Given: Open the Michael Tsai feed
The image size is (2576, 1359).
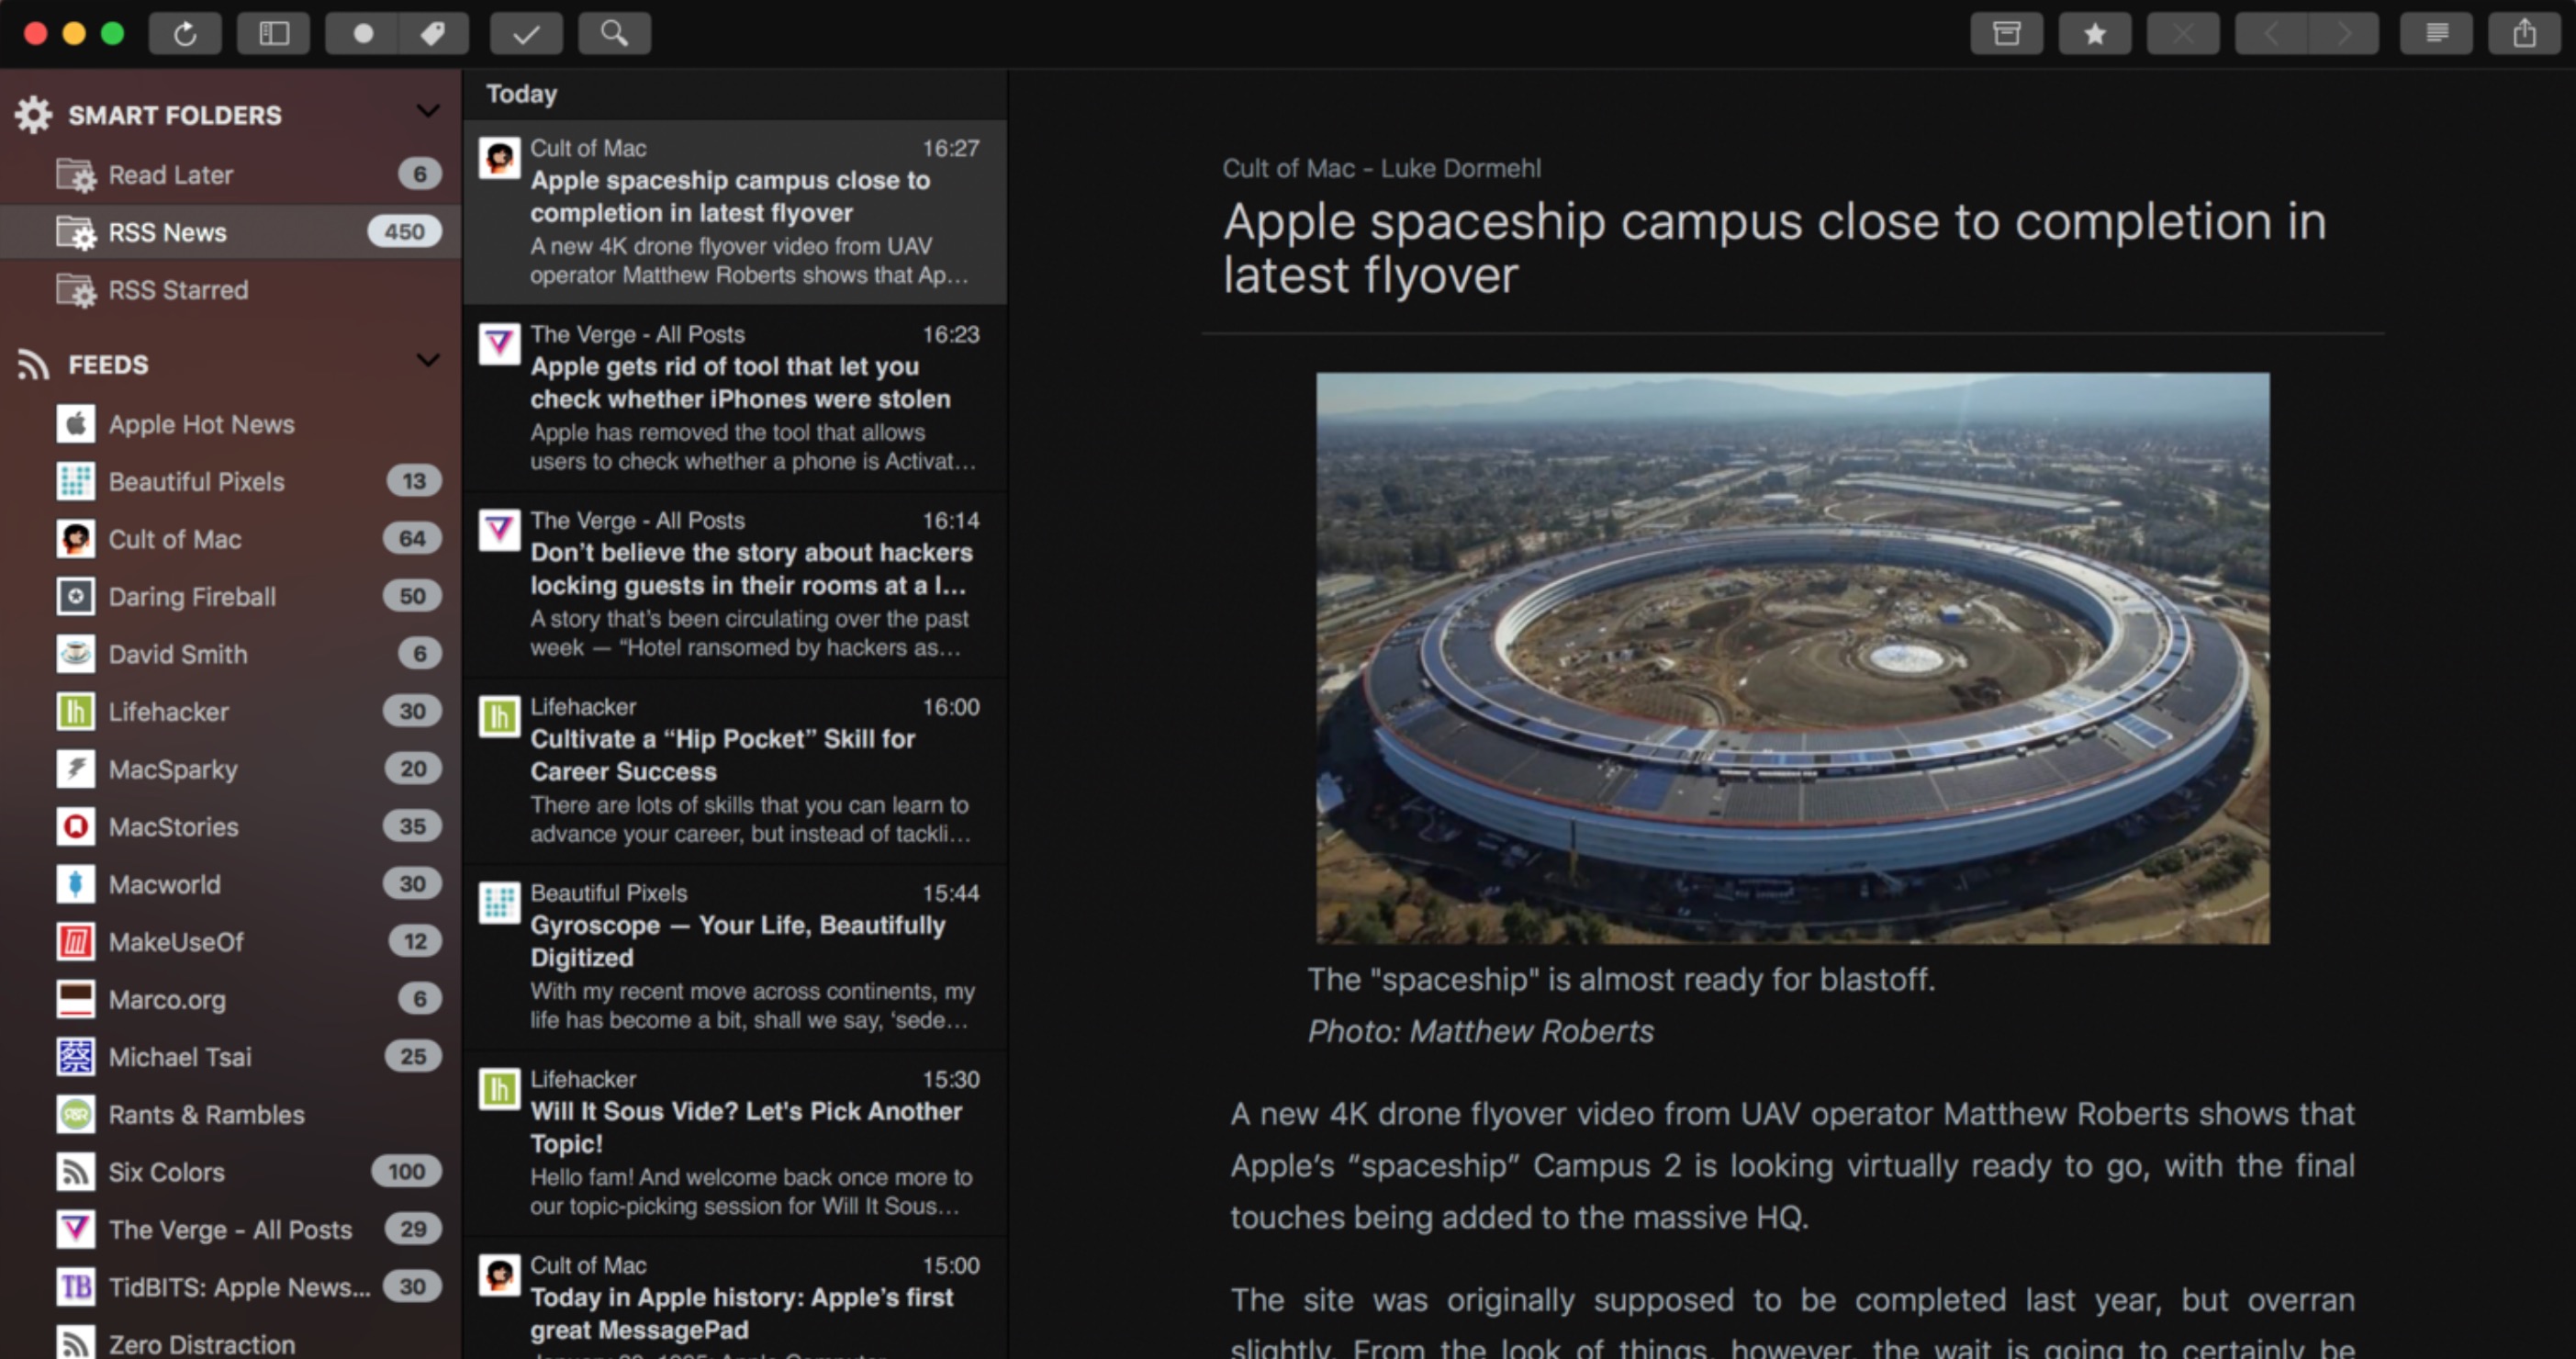Looking at the screenshot, I should point(230,1057).
